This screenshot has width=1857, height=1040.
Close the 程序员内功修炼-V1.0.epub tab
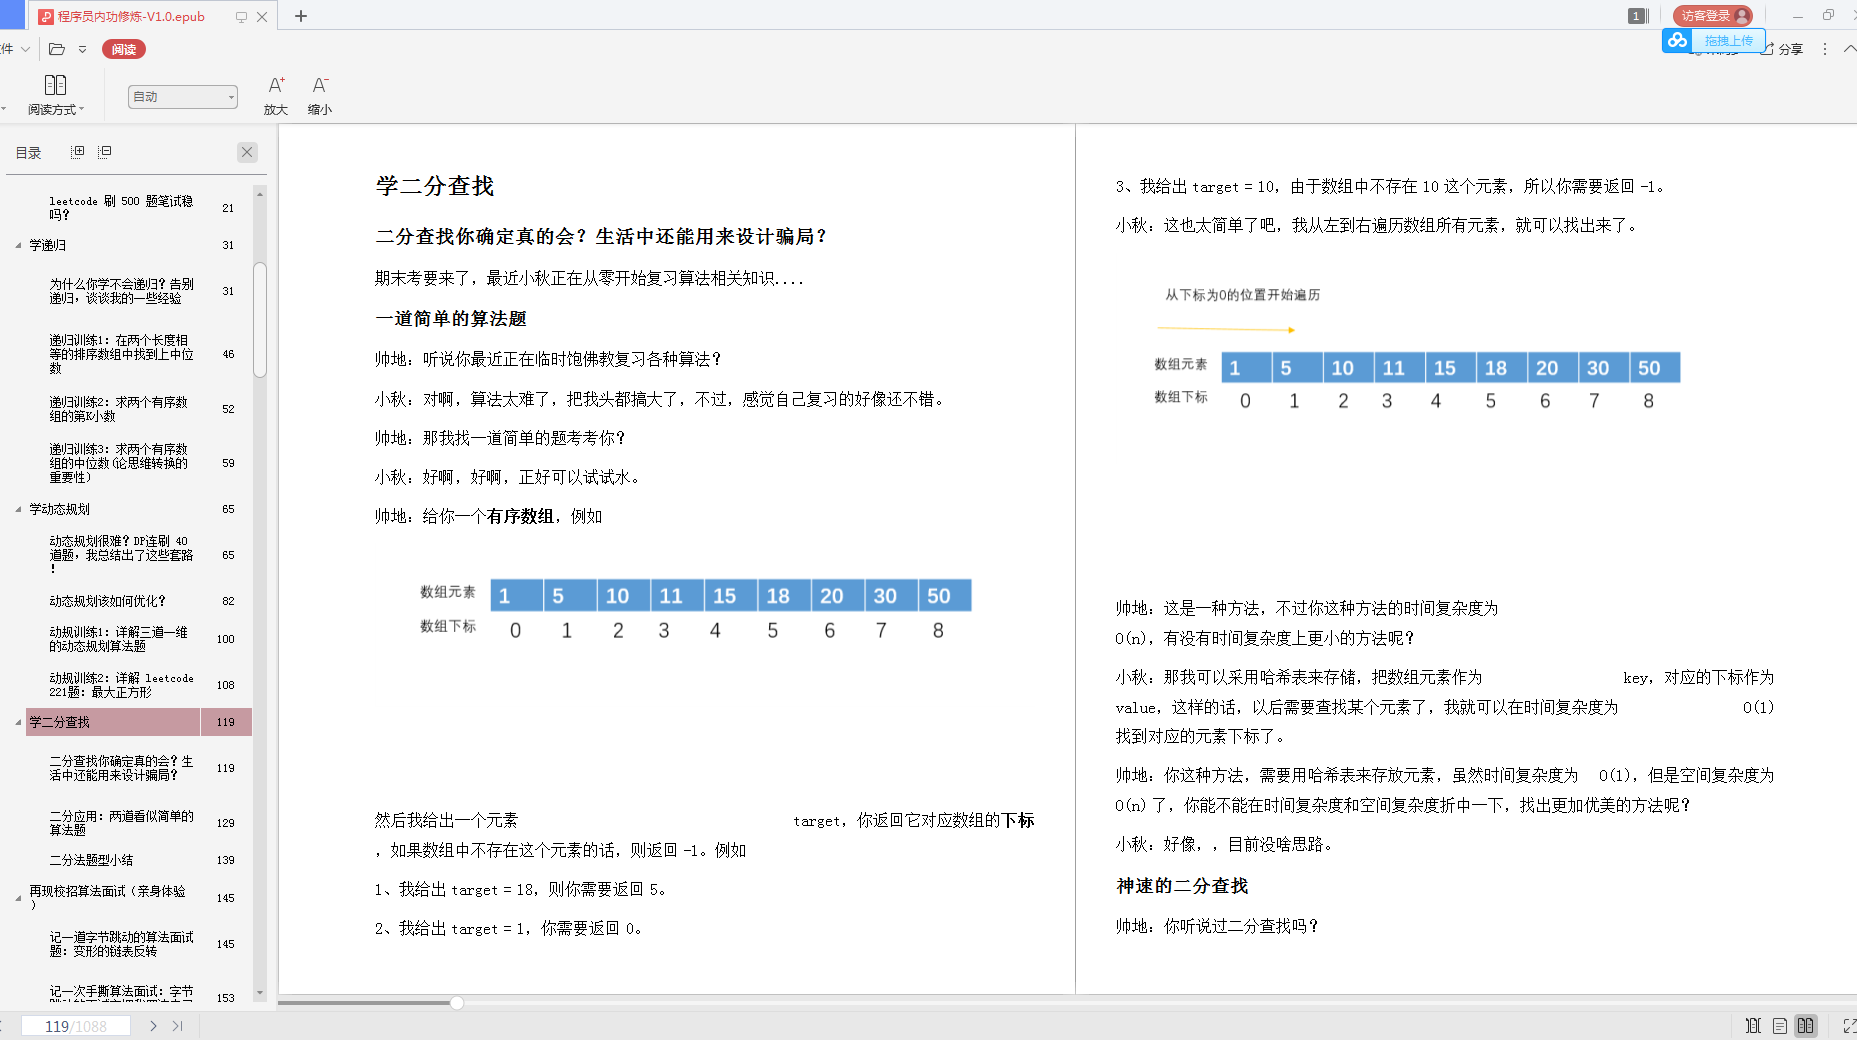pos(262,17)
